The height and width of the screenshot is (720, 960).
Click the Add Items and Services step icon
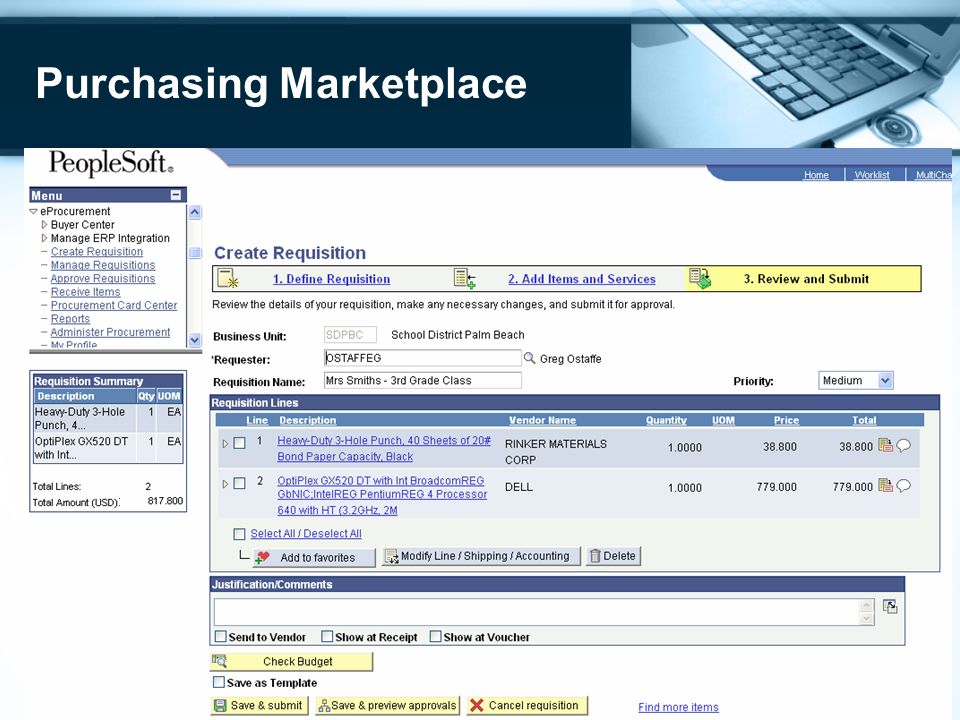click(465, 279)
